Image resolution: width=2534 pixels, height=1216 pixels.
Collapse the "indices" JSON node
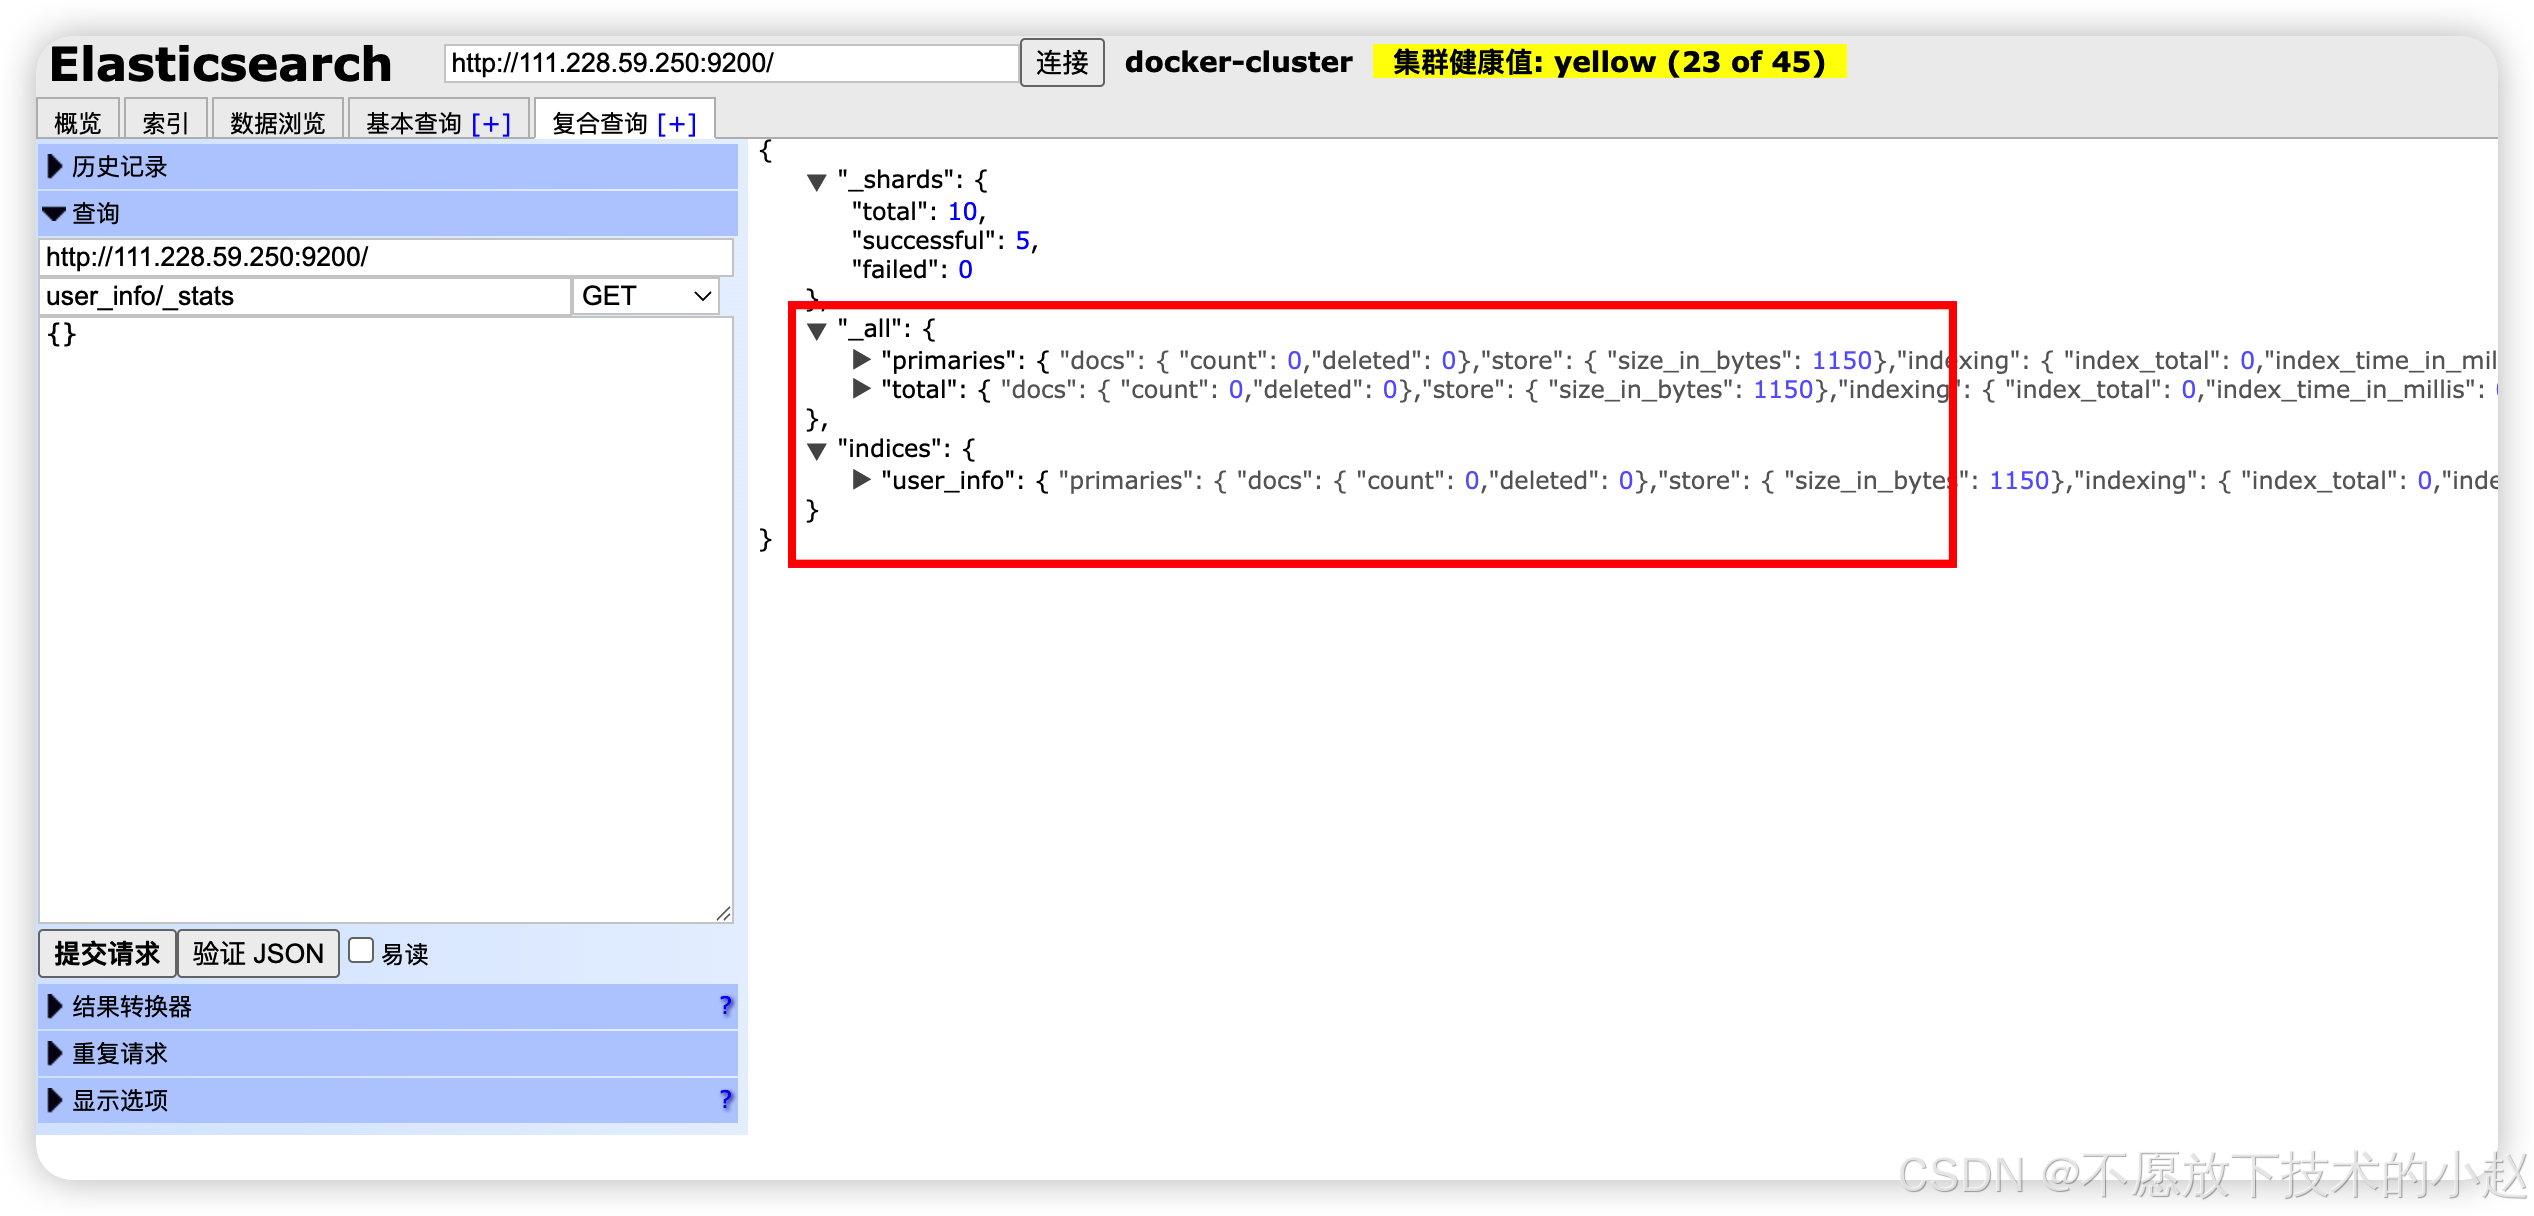pos(817,450)
